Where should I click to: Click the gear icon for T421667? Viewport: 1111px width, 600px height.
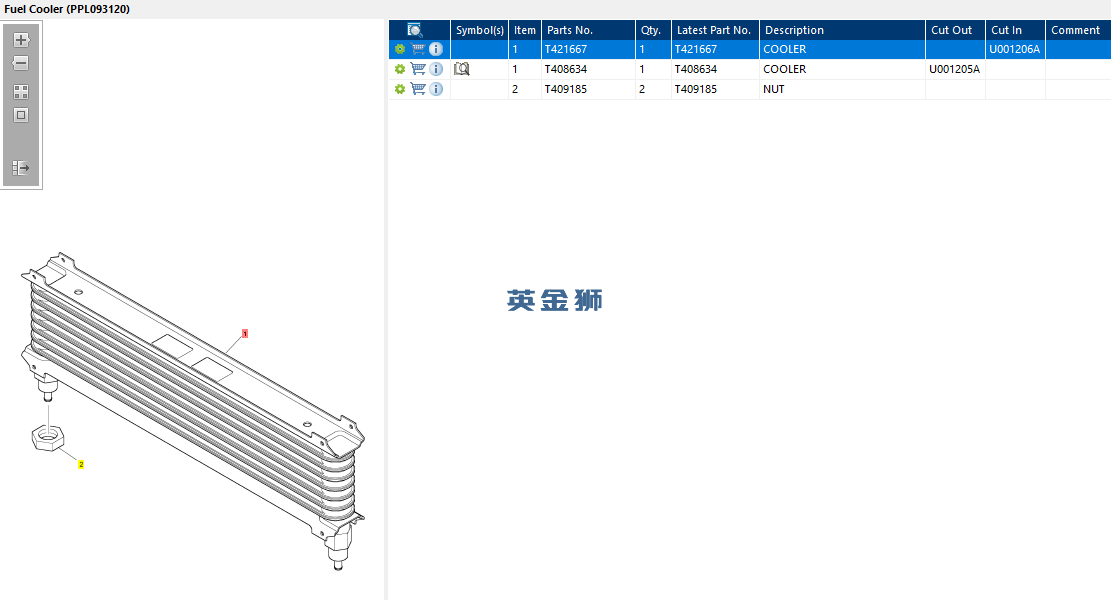point(400,49)
